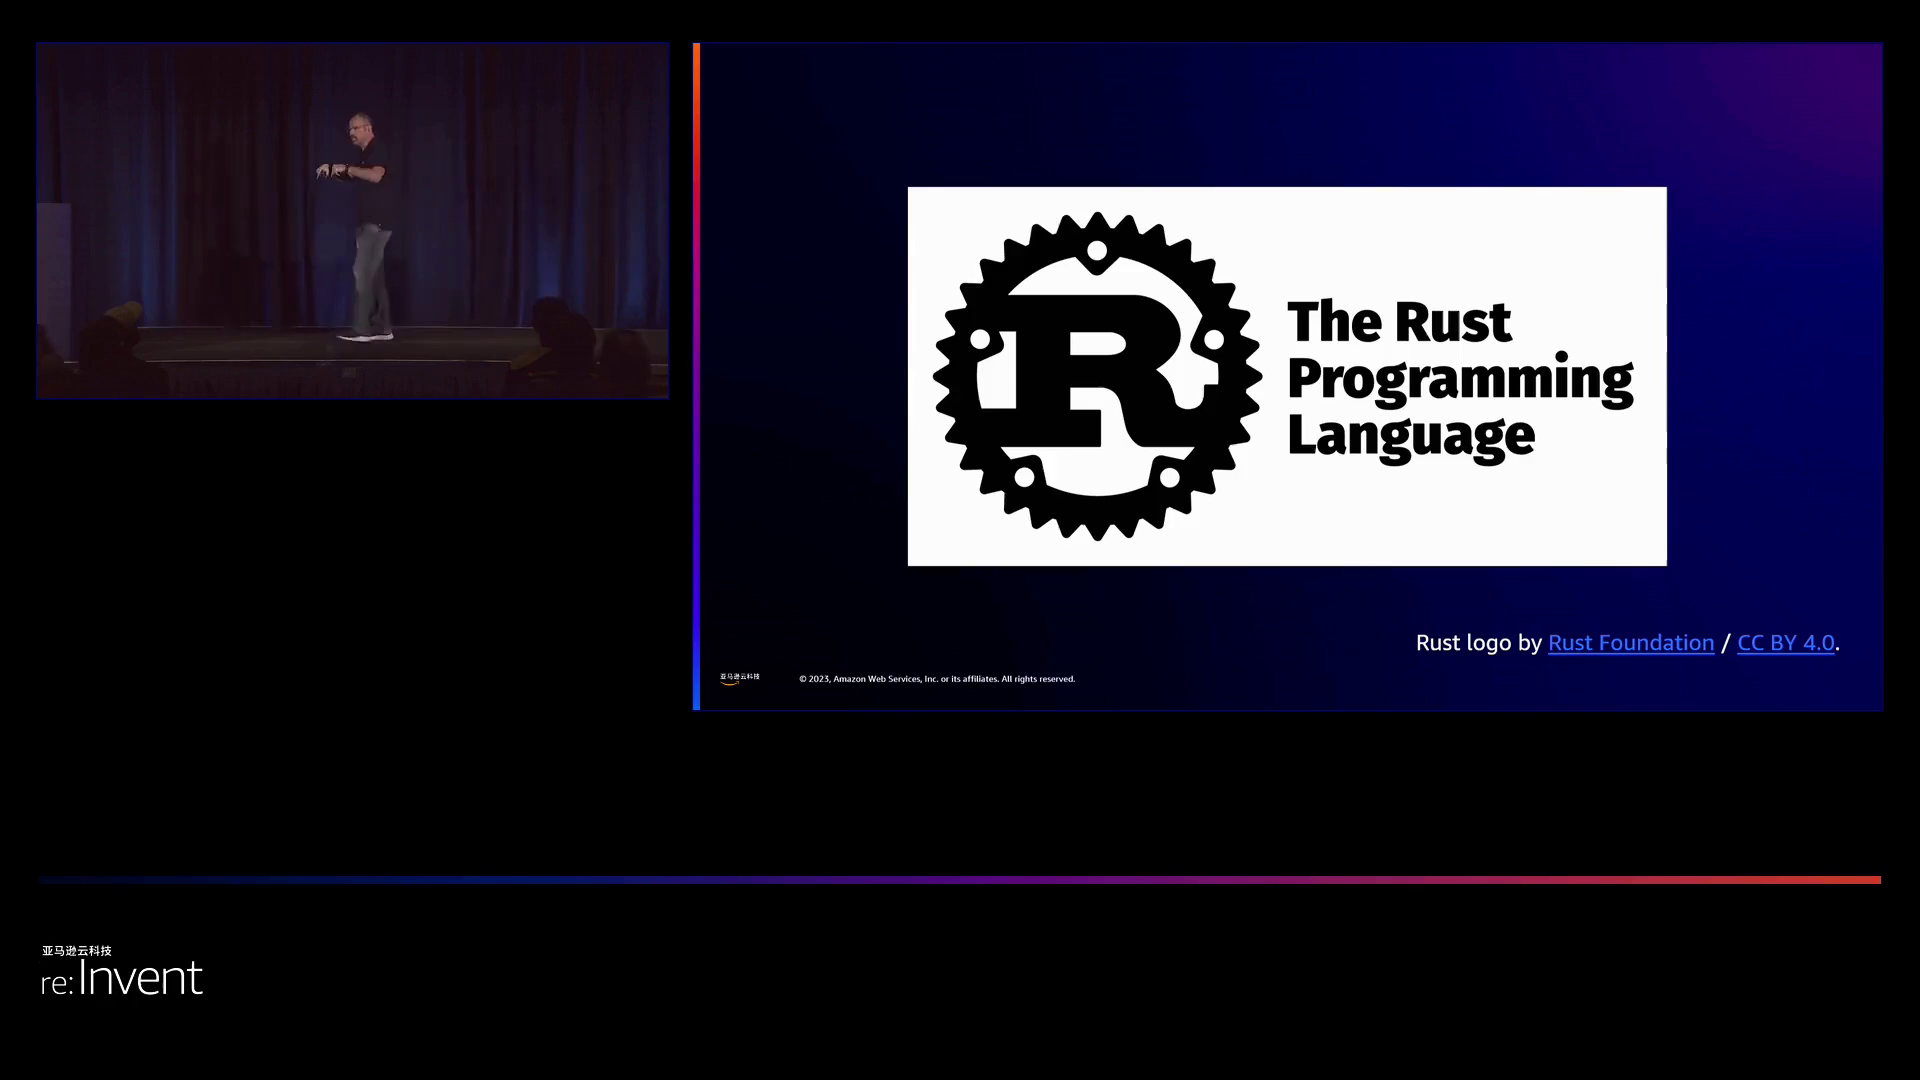Open the Rust Foundation link
1920x1080 pixels.
(1631, 643)
